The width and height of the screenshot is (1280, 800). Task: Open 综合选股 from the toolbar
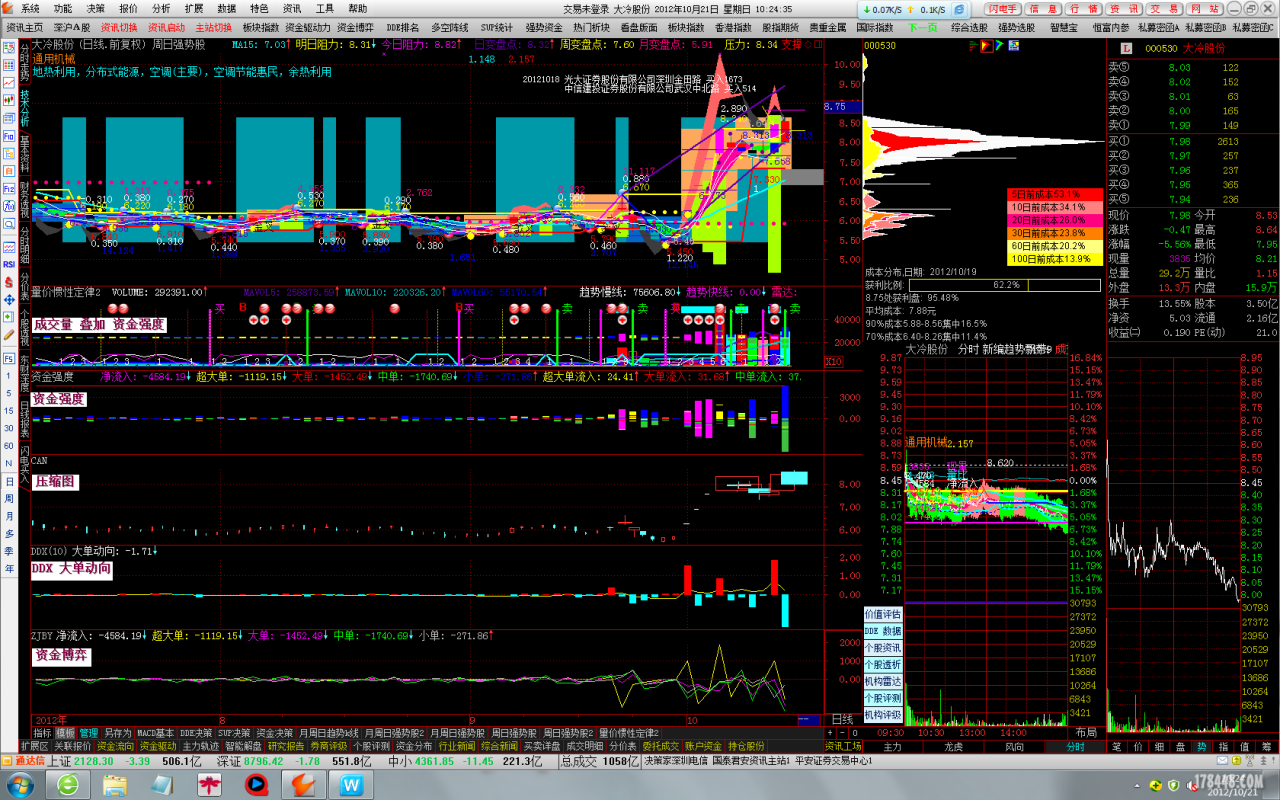(x=969, y=27)
